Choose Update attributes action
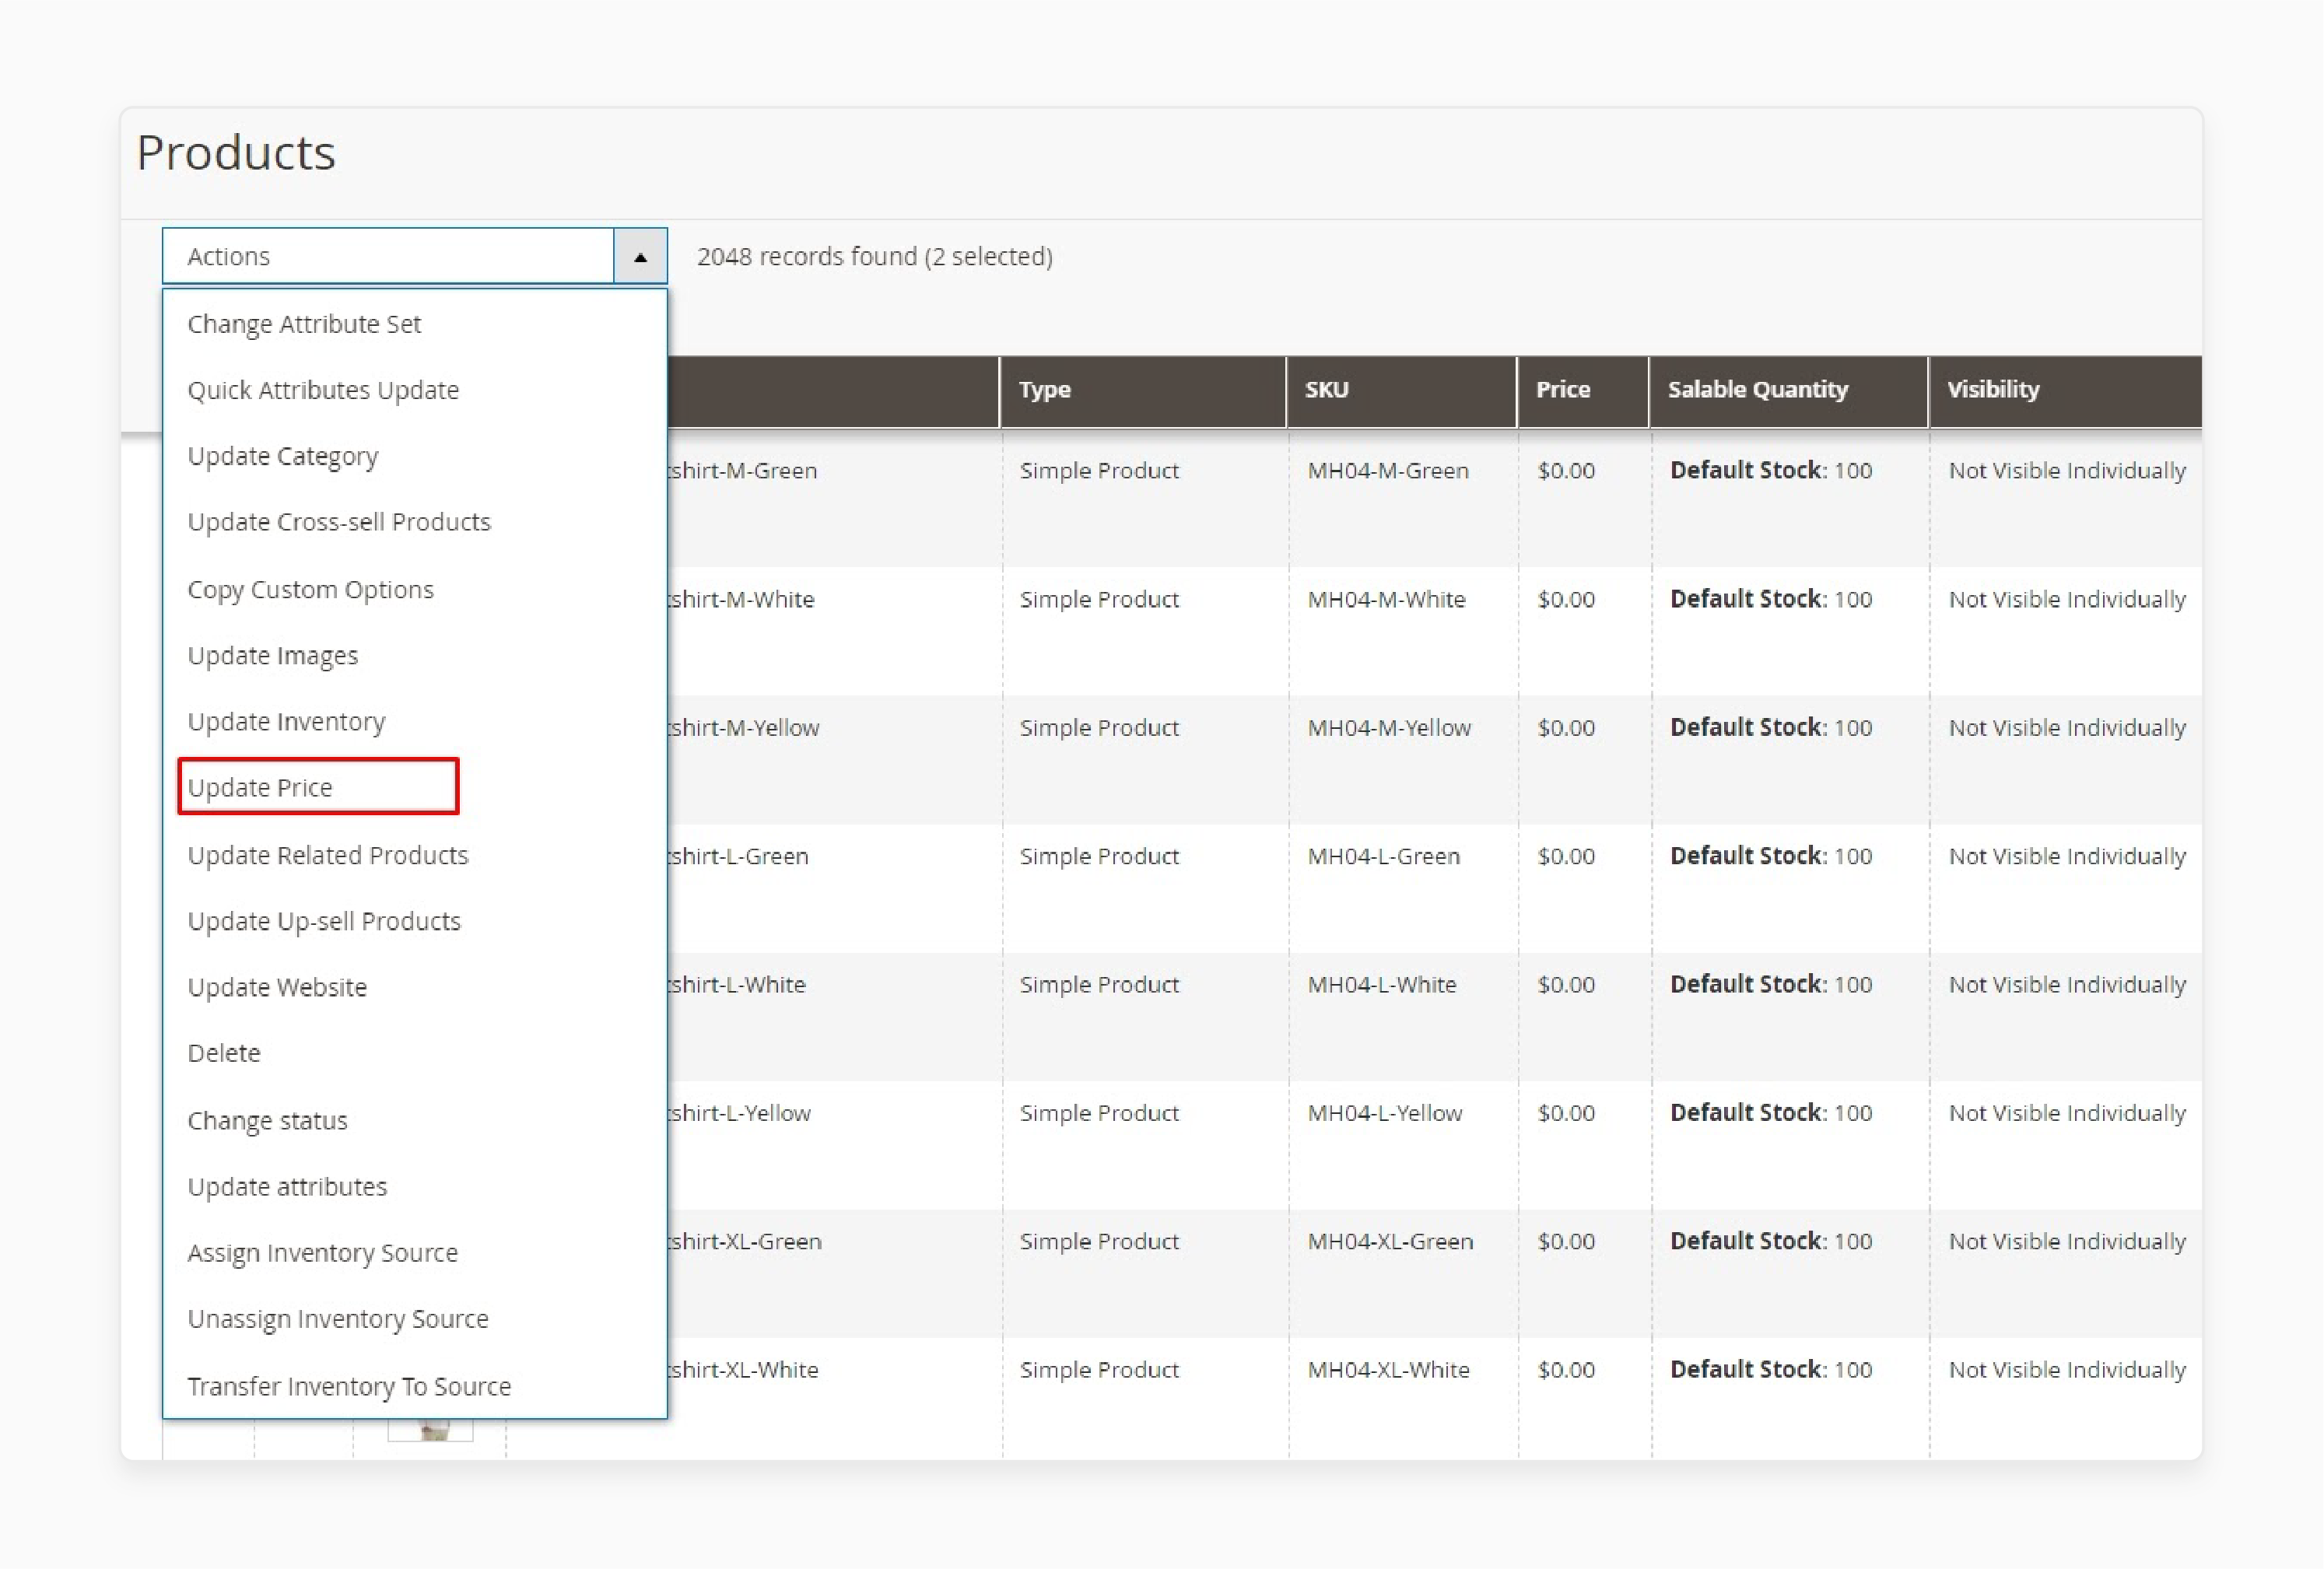The height and width of the screenshot is (1569, 2324). 287,1186
